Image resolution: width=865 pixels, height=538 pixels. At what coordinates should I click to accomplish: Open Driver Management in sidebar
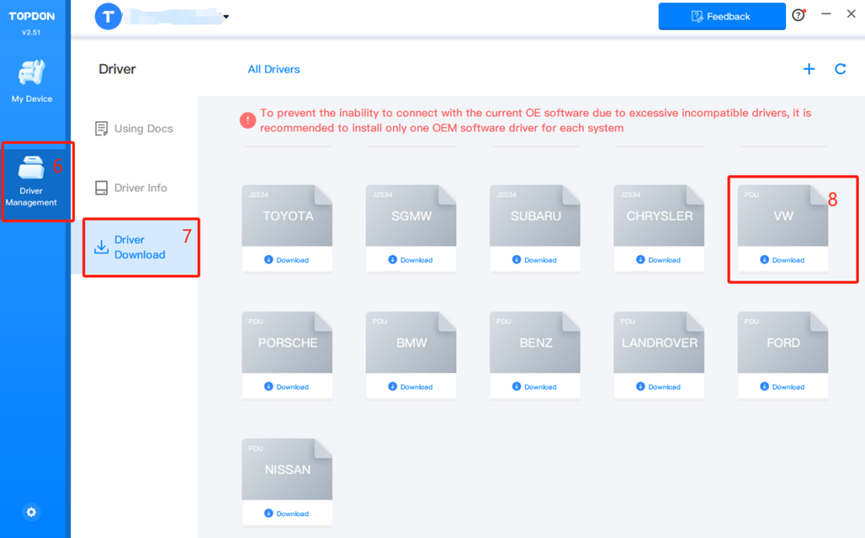tap(31, 182)
